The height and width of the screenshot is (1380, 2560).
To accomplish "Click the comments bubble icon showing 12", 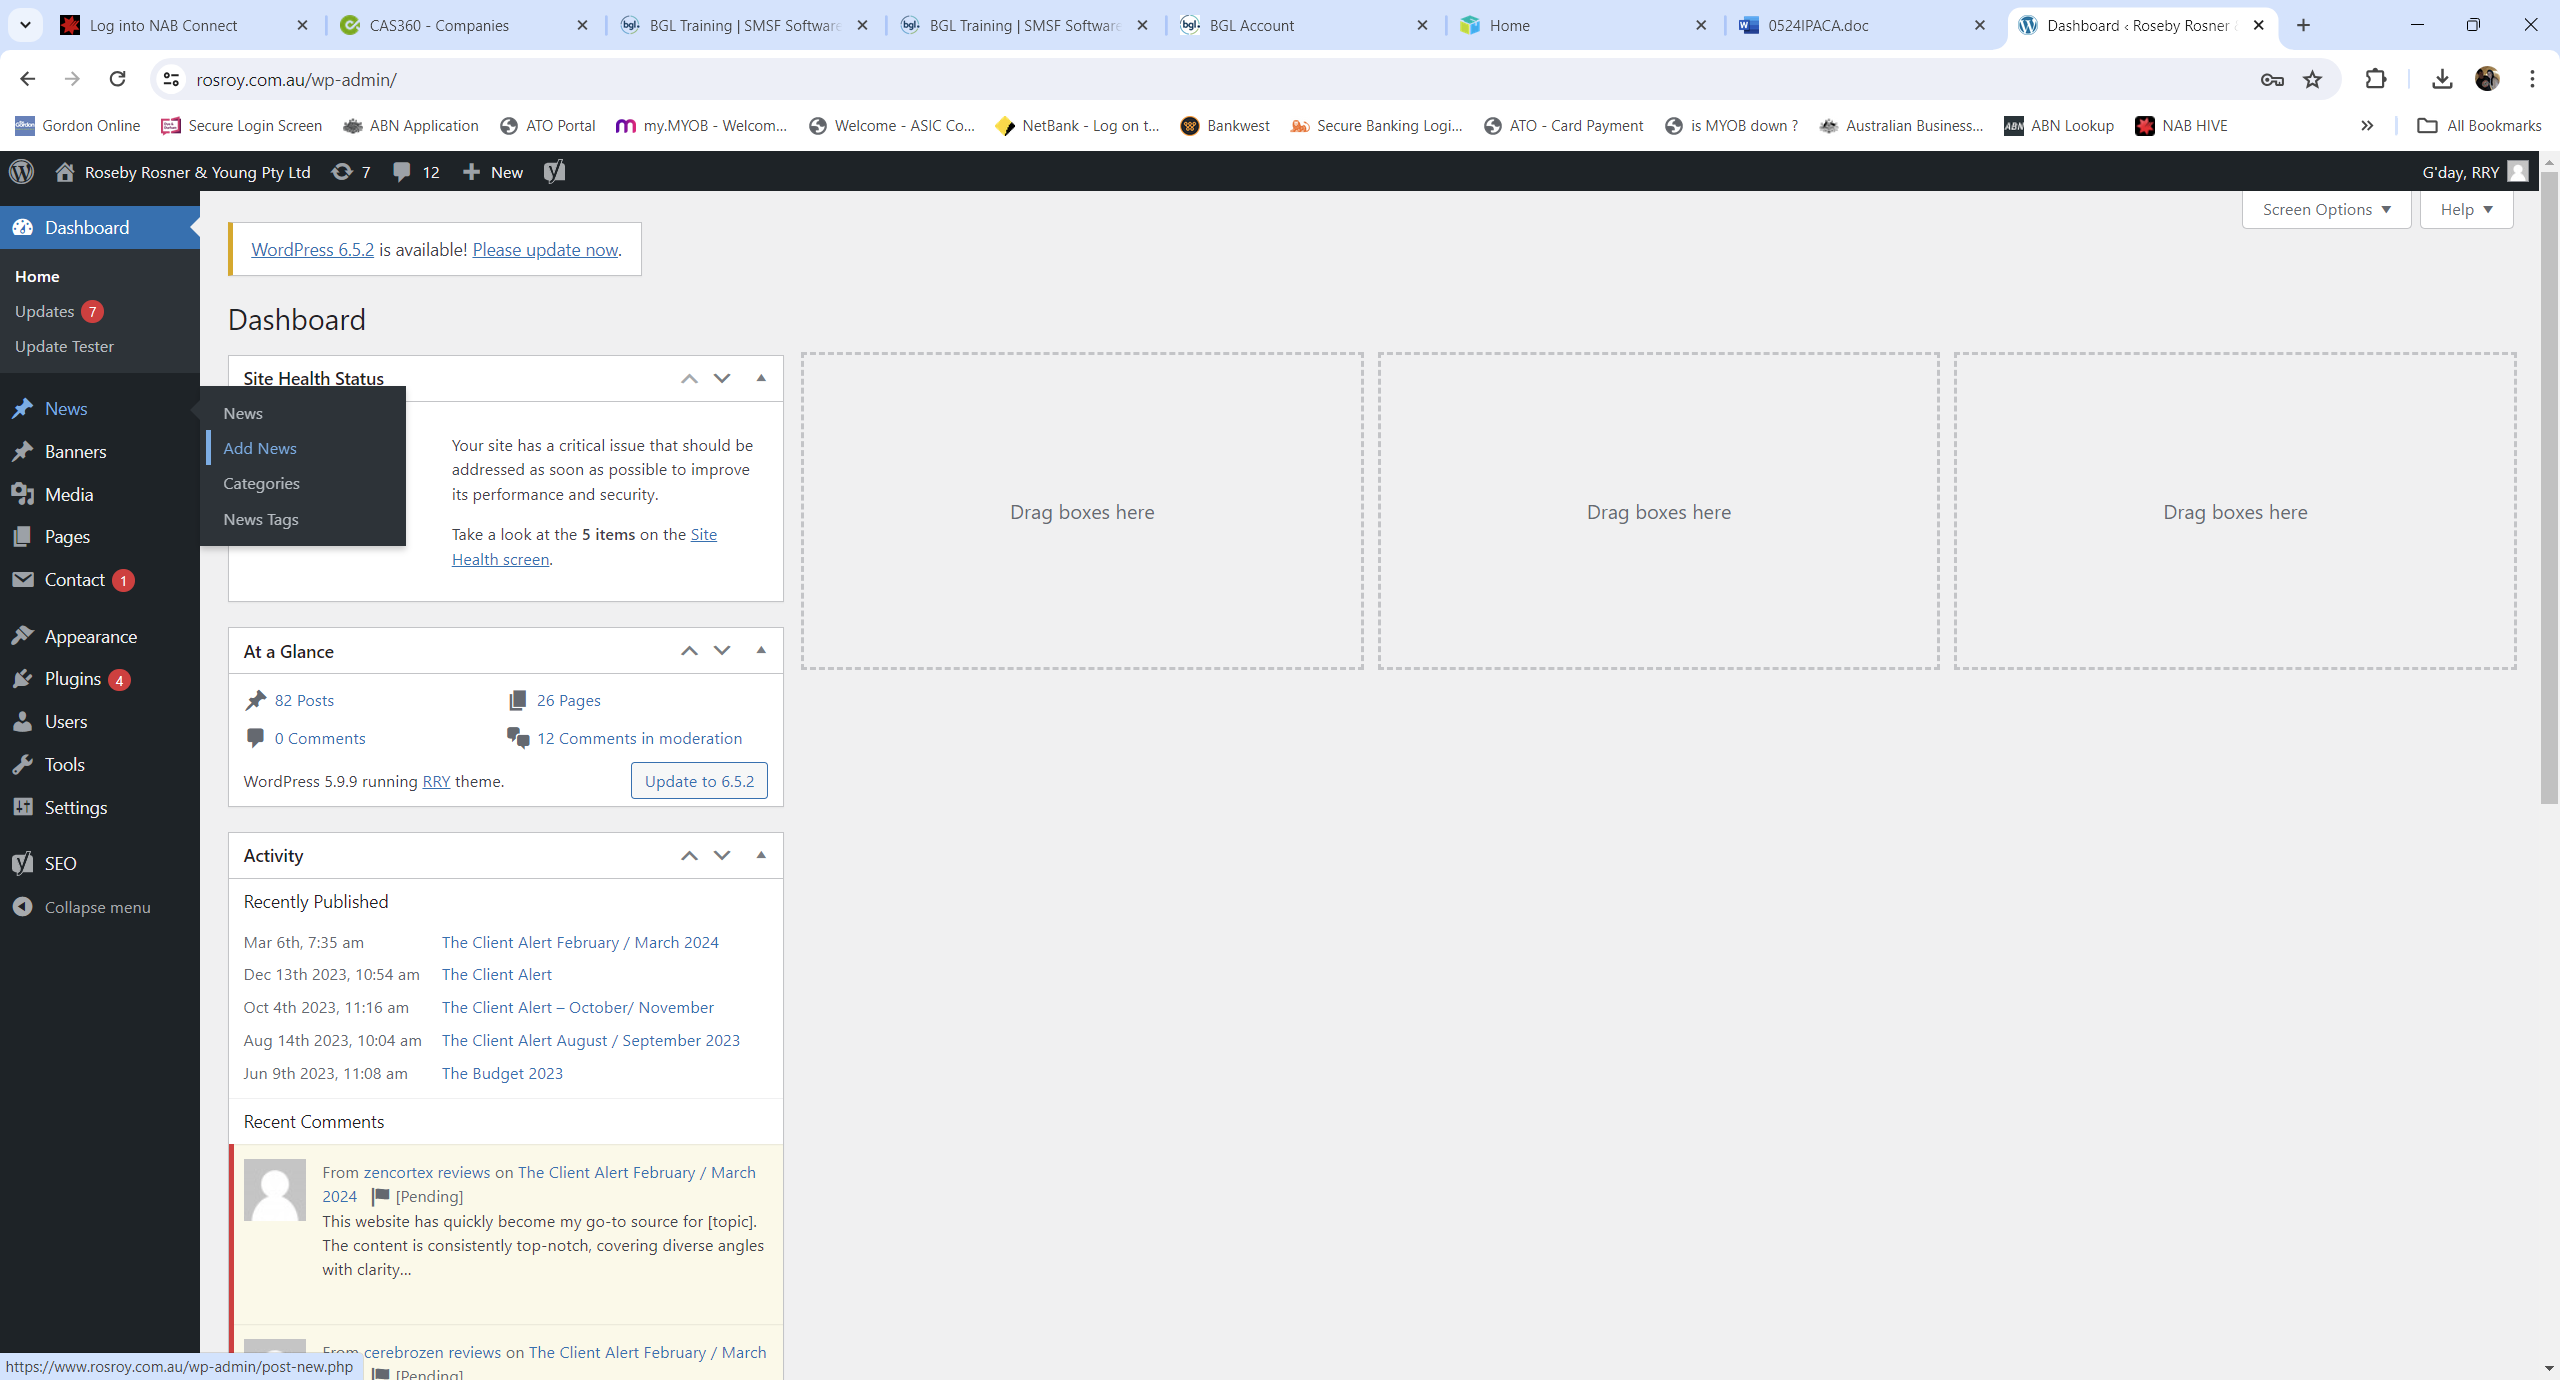I will tap(415, 172).
